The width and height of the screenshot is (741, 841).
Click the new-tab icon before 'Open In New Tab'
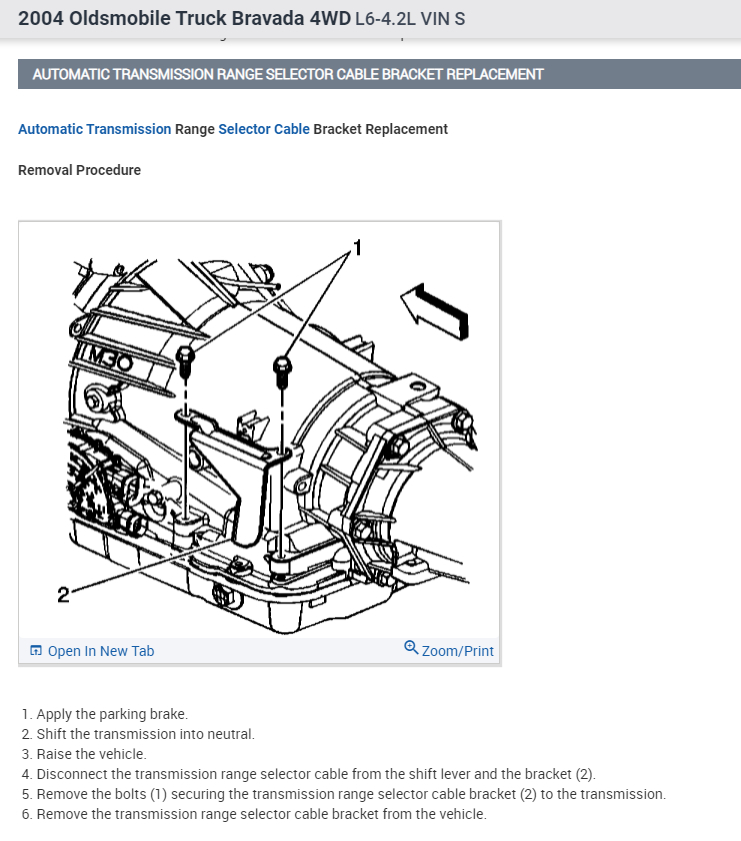click(36, 651)
